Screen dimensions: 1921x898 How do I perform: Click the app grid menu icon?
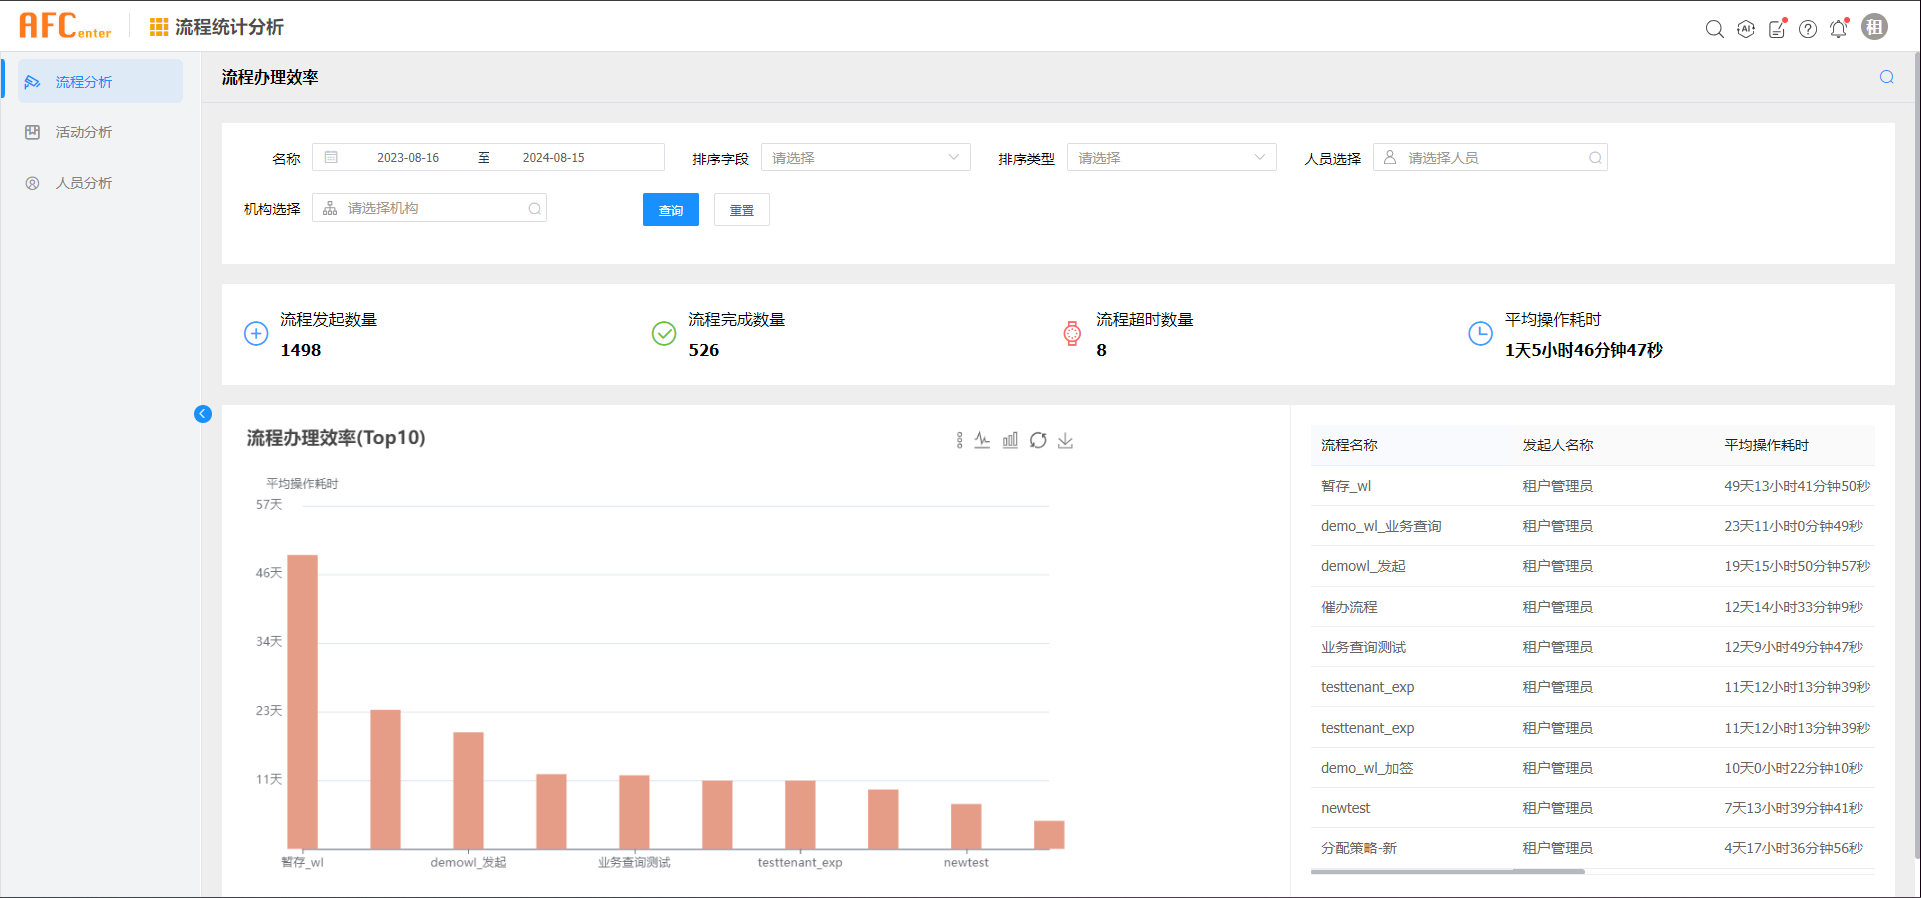(158, 27)
